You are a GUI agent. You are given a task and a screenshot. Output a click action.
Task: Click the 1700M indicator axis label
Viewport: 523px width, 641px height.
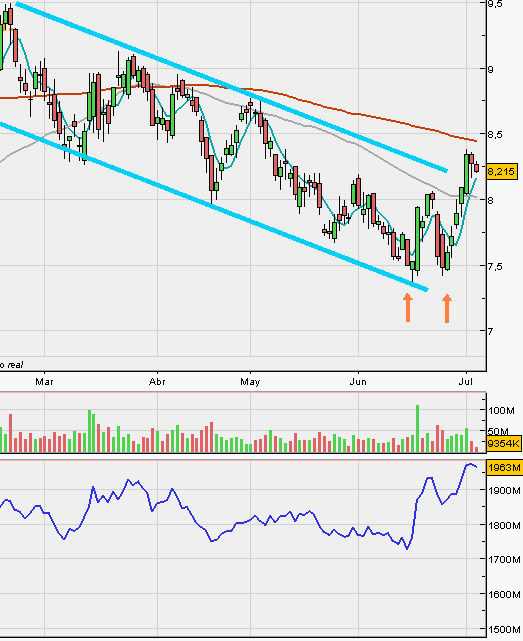(504, 559)
